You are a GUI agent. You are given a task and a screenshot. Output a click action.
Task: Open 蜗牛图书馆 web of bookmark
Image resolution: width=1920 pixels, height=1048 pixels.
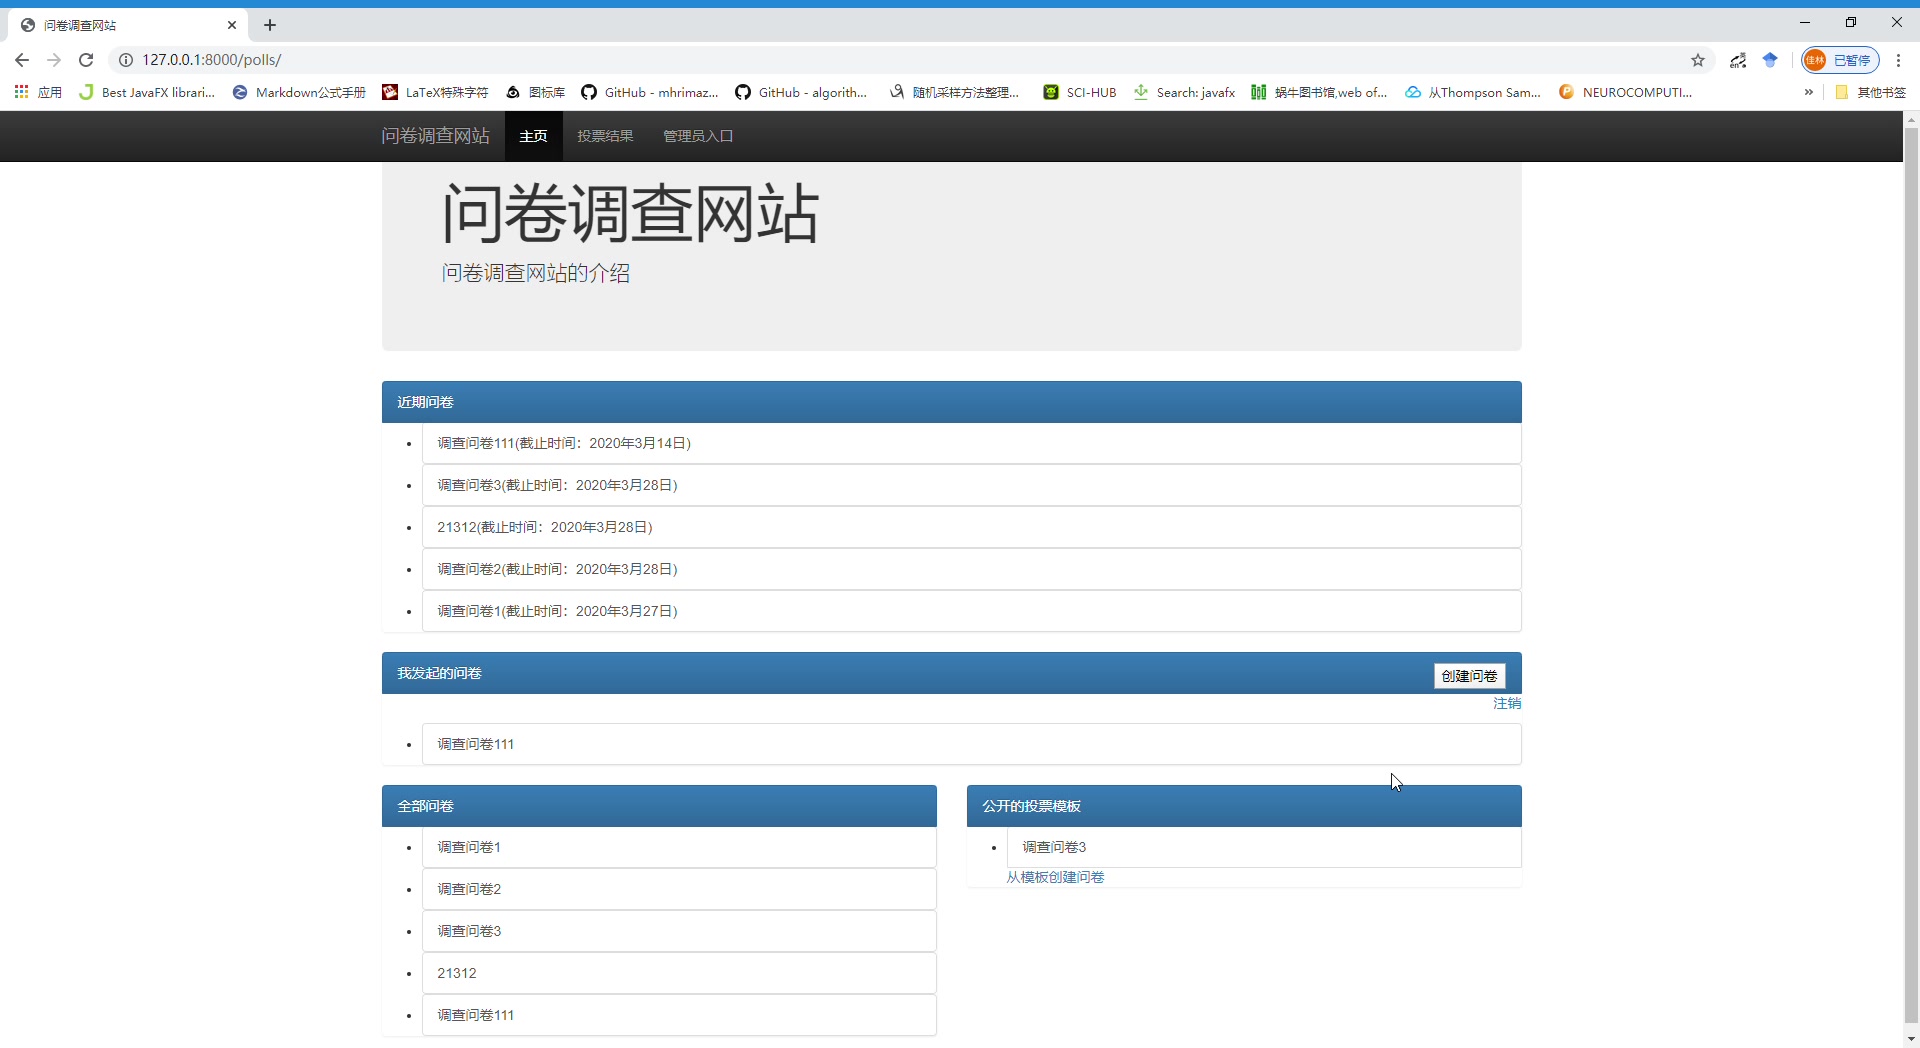pos(1319,92)
